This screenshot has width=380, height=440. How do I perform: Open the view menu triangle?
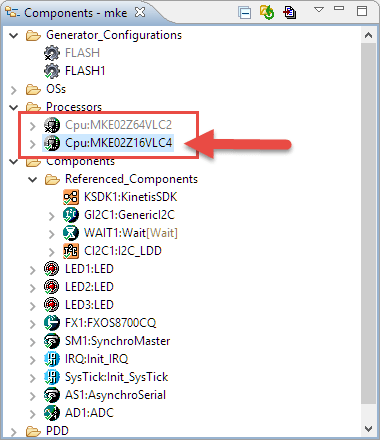pyautogui.click(x=319, y=9)
